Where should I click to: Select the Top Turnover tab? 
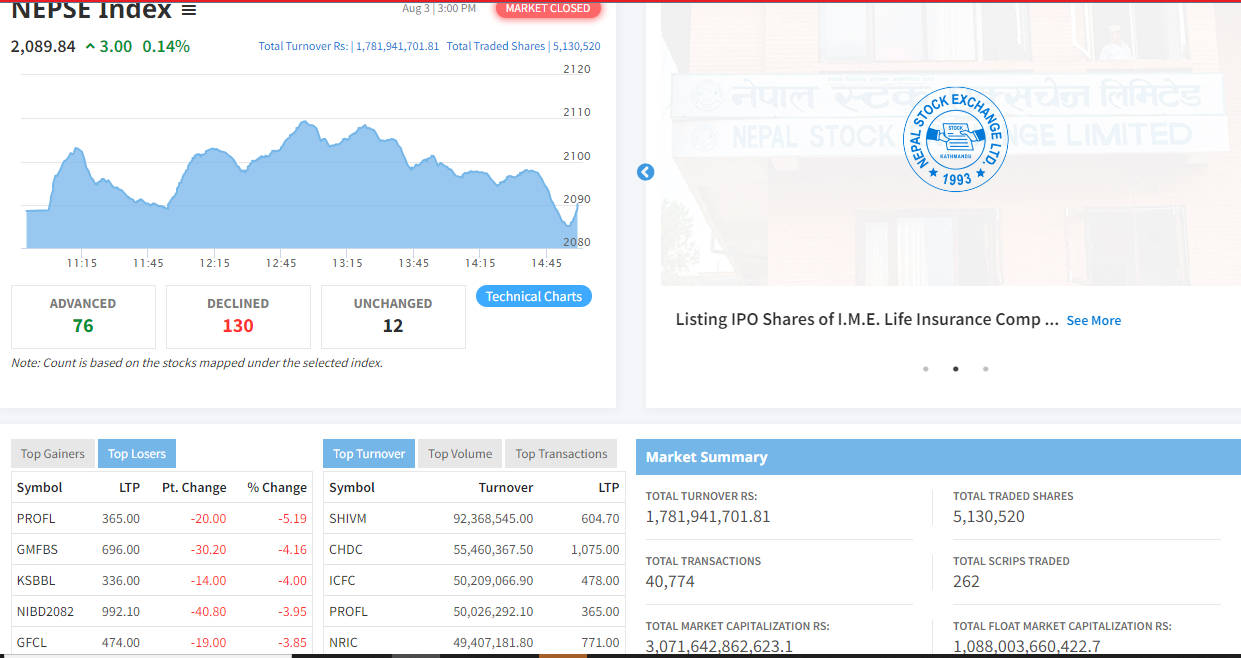point(369,454)
